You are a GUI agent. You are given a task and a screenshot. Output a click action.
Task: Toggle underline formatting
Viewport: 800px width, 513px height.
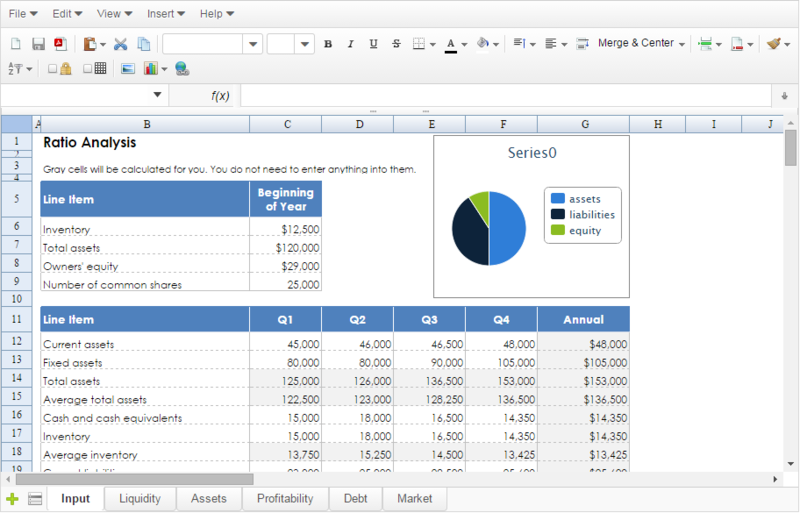374,44
